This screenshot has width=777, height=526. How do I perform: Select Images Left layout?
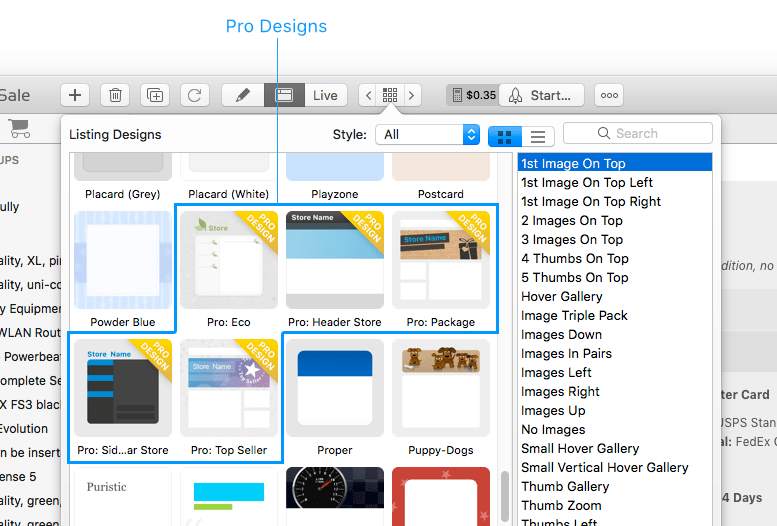click(615, 372)
